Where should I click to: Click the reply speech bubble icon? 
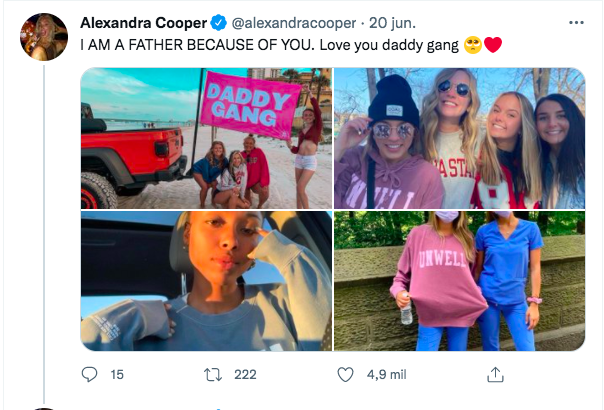pyautogui.click(x=89, y=375)
